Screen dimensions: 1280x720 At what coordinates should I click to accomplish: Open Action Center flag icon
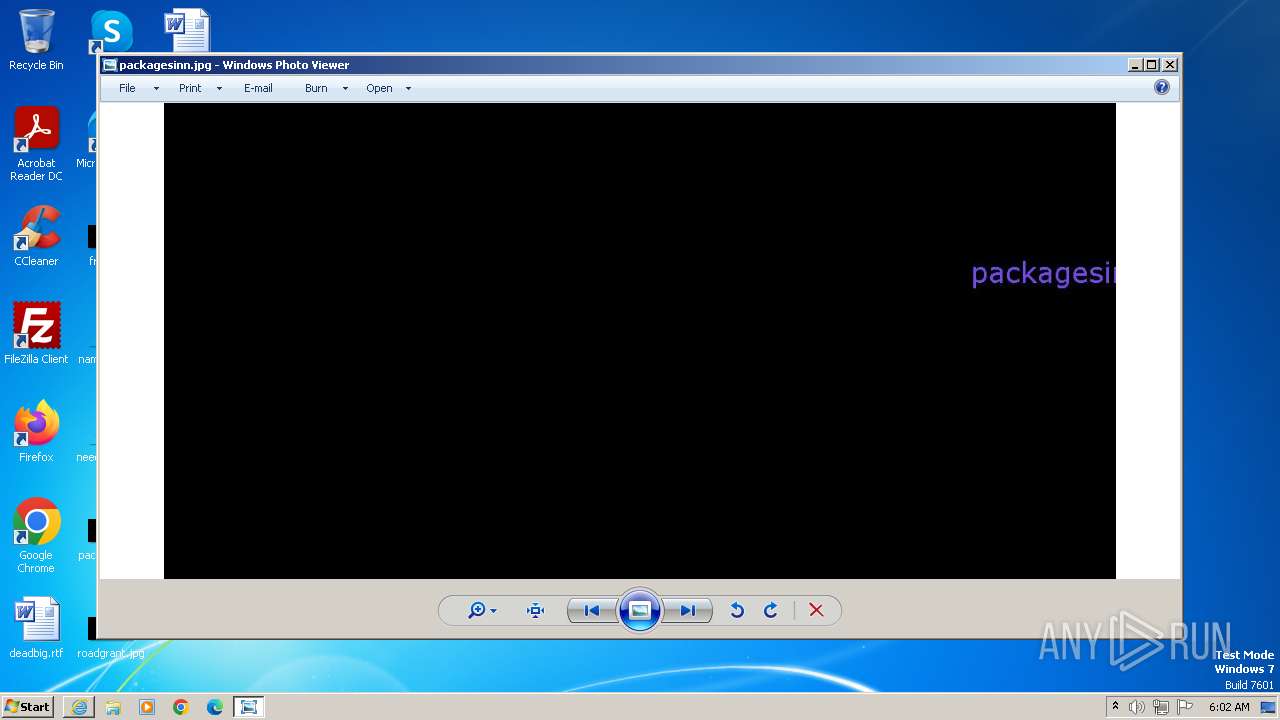coord(1185,707)
